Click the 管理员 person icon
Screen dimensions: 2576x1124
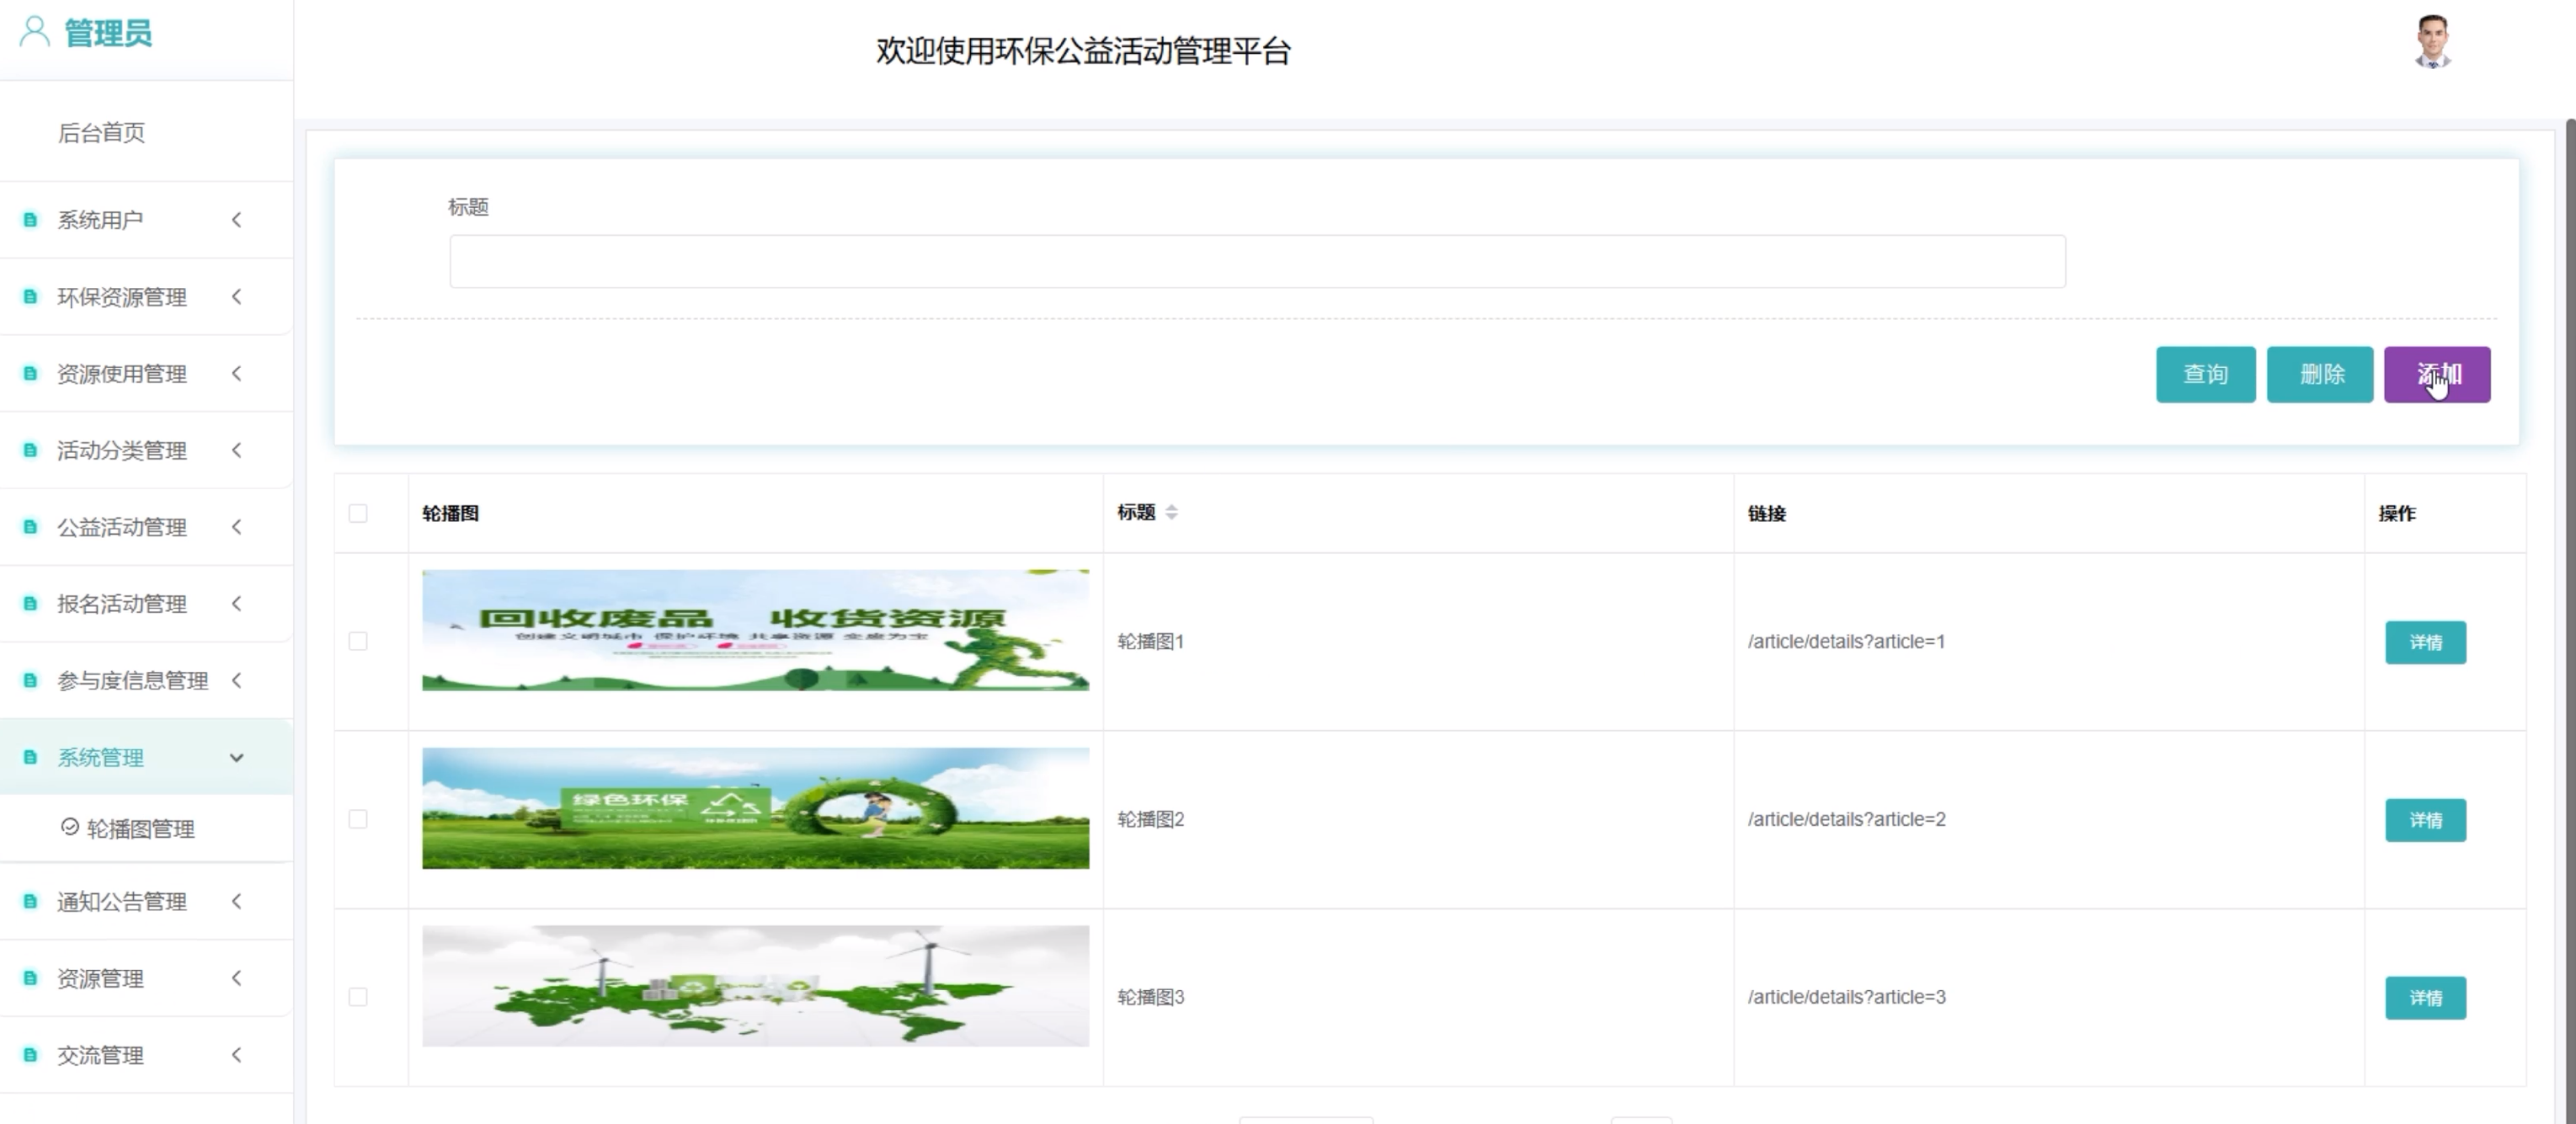35,32
